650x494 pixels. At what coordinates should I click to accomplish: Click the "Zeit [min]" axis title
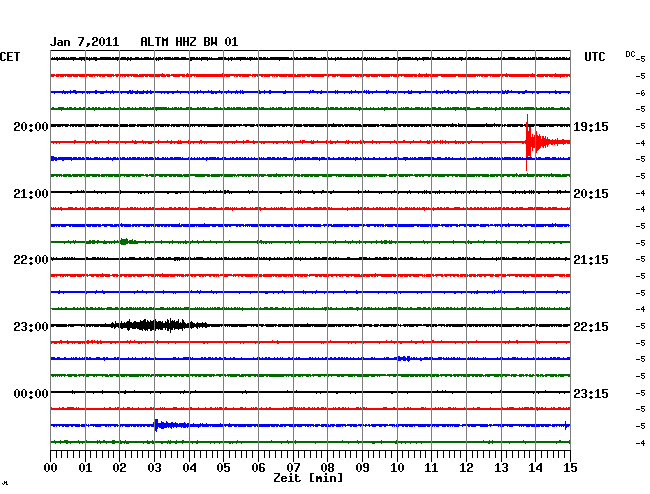(x=308, y=478)
